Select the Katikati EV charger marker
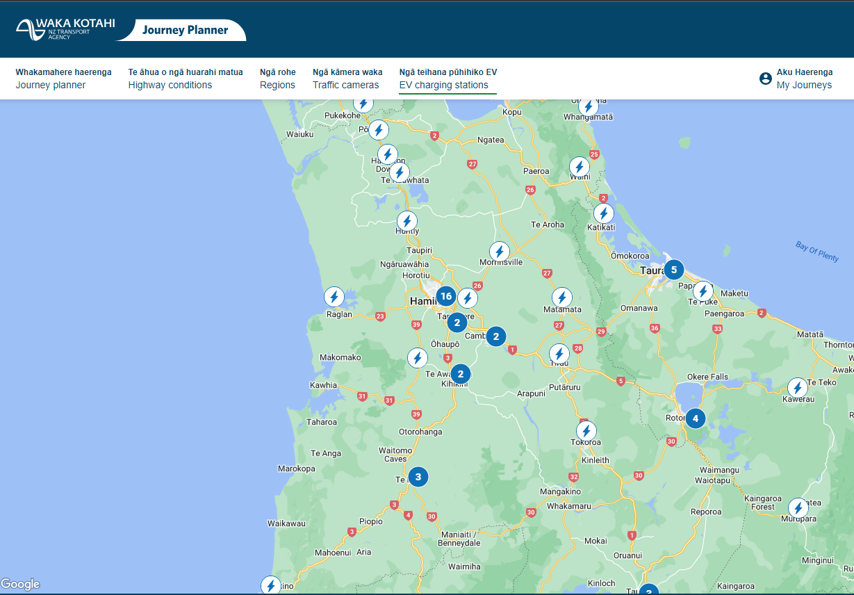The width and height of the screenshot is (854, 595). click(x=603, y=214)
